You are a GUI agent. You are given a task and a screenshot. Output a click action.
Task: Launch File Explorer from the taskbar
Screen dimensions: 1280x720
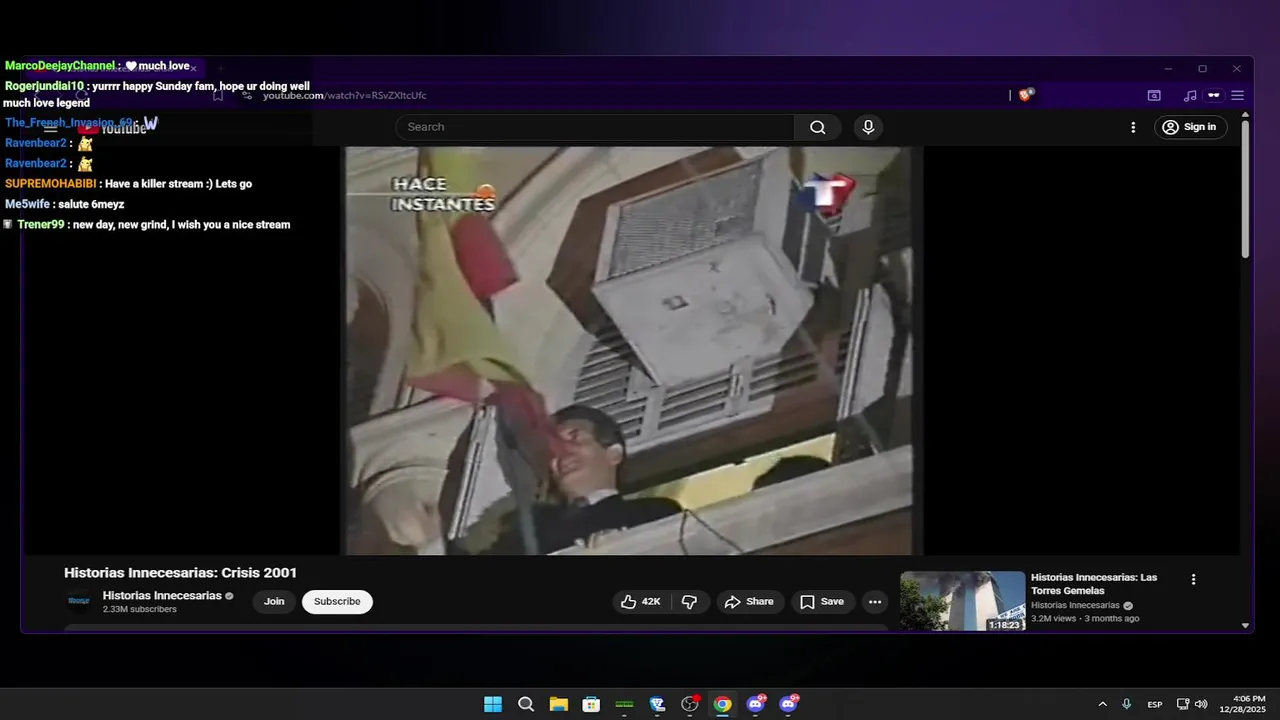pos(558,704)
